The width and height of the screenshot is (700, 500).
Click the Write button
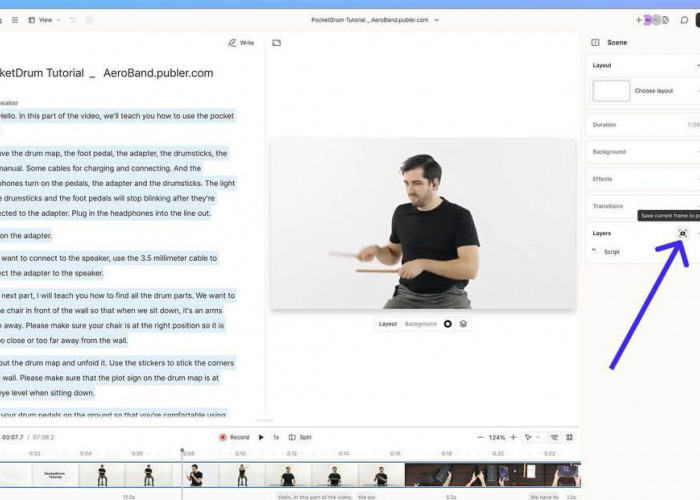pyautogui.click(x=241, y=43)
